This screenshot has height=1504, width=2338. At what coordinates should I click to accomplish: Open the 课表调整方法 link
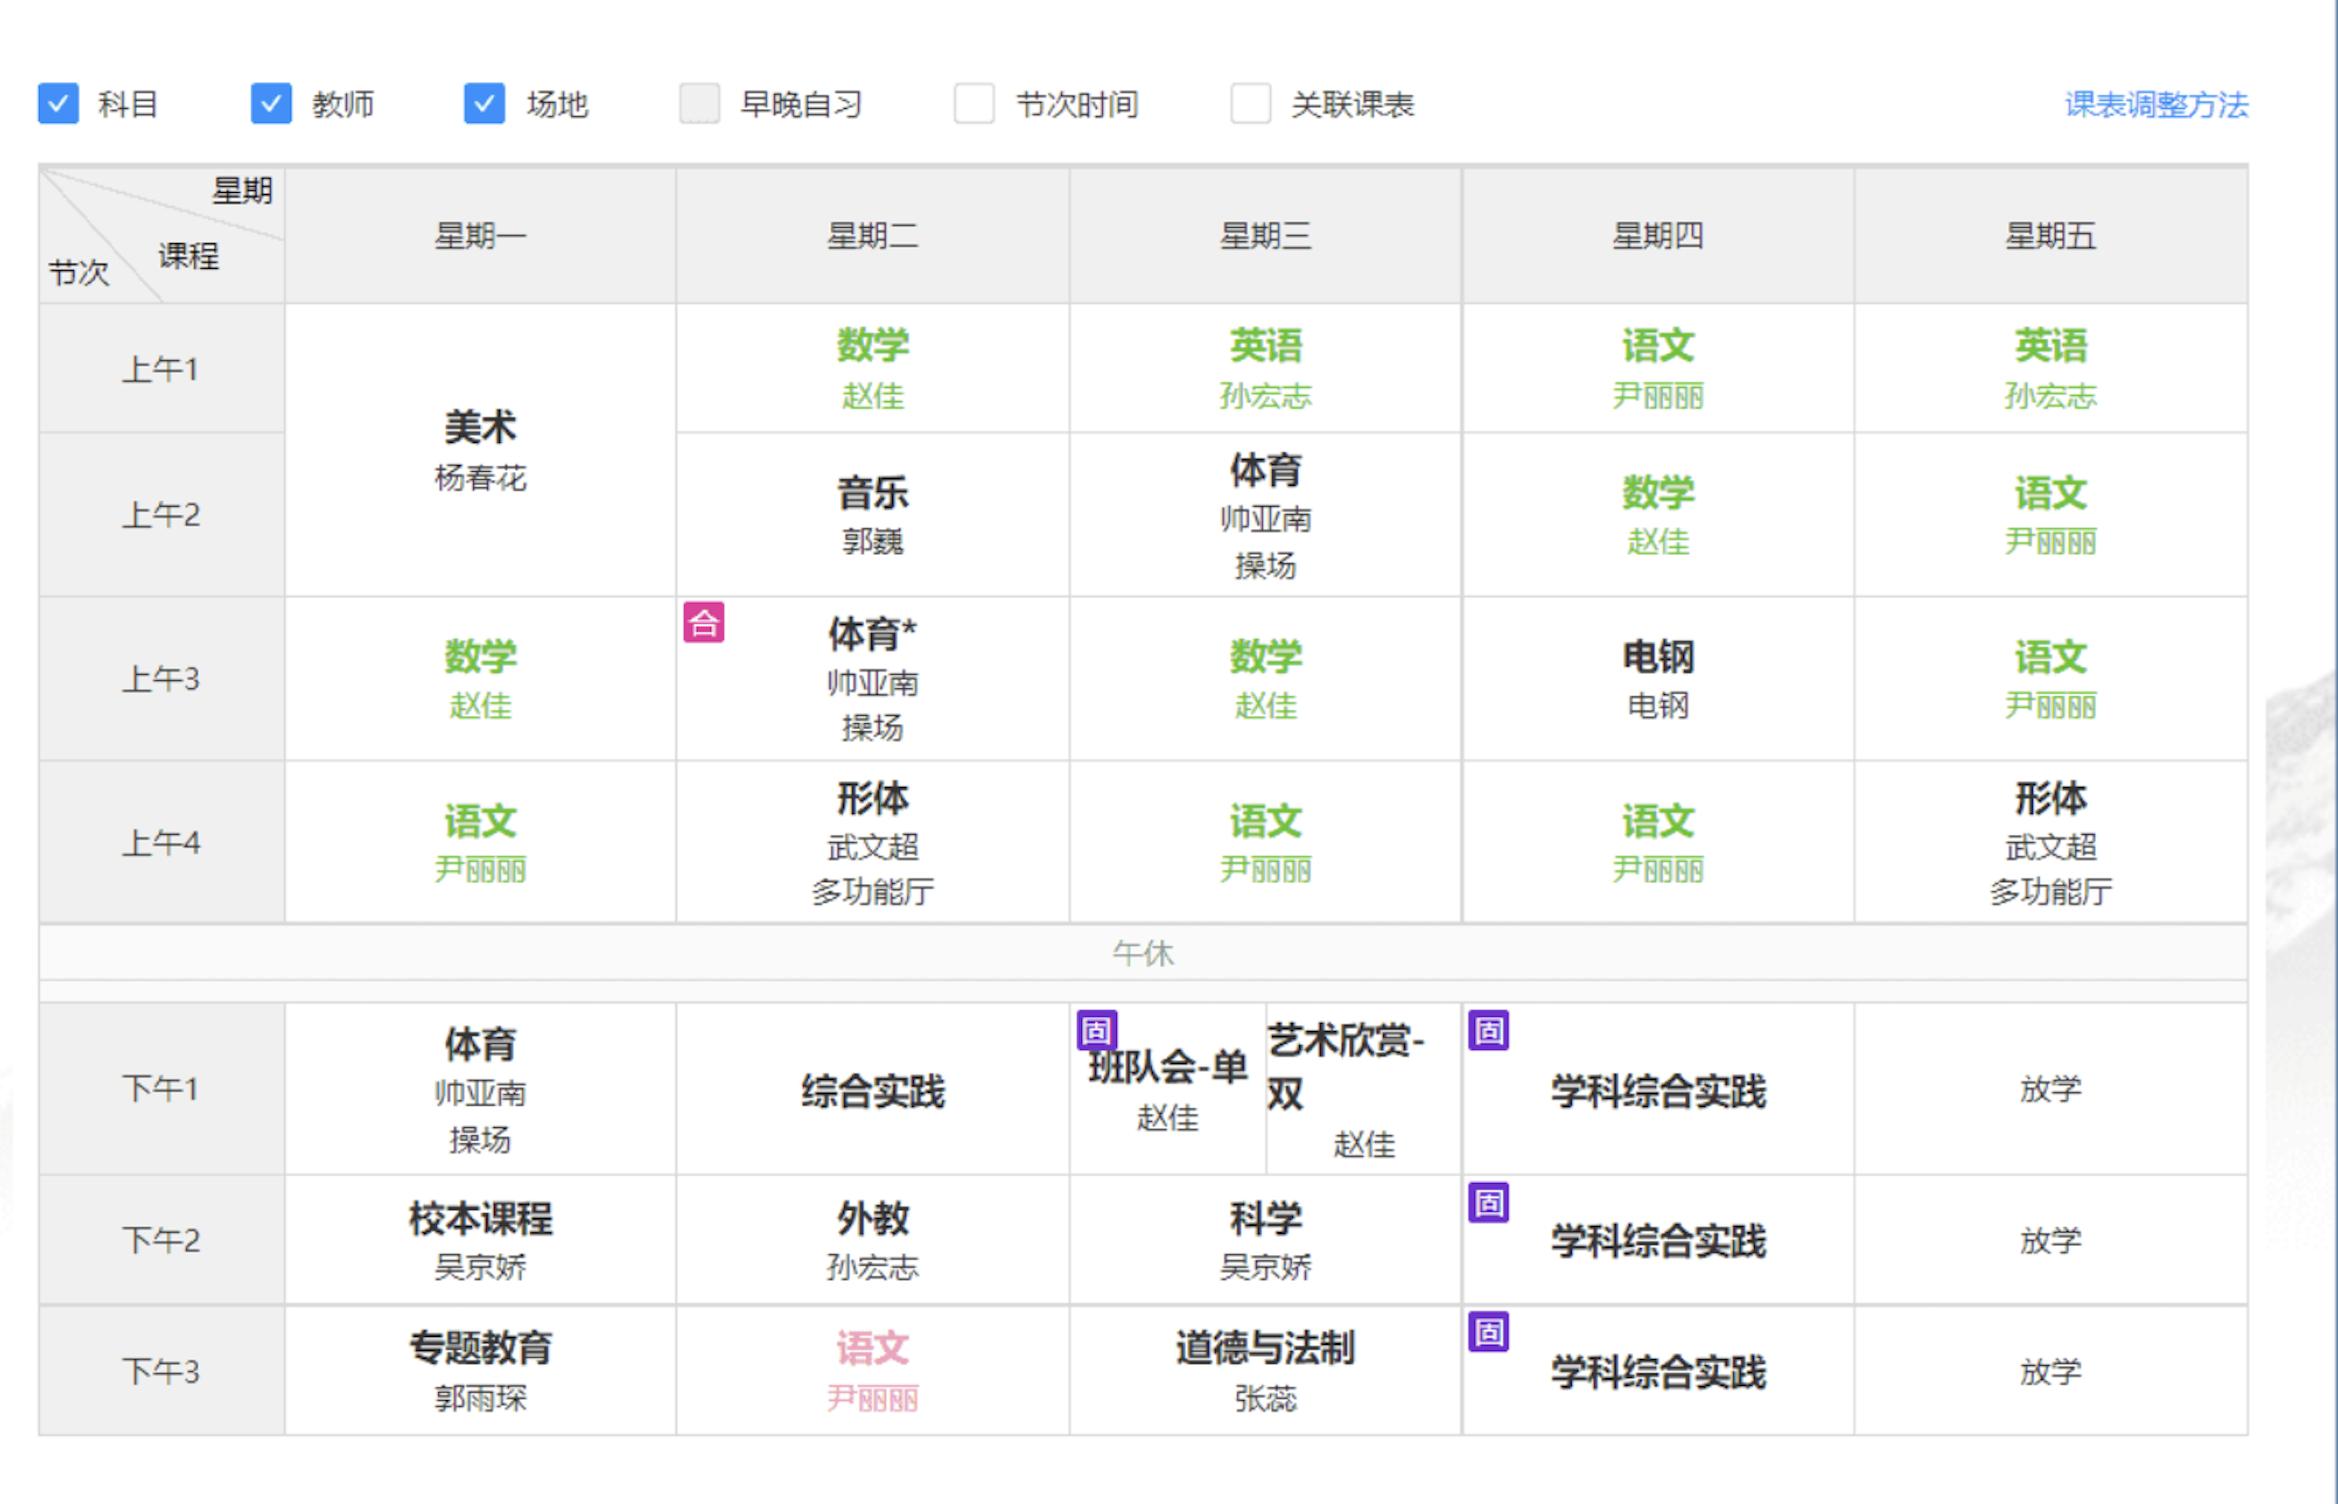coord(2155,103)
